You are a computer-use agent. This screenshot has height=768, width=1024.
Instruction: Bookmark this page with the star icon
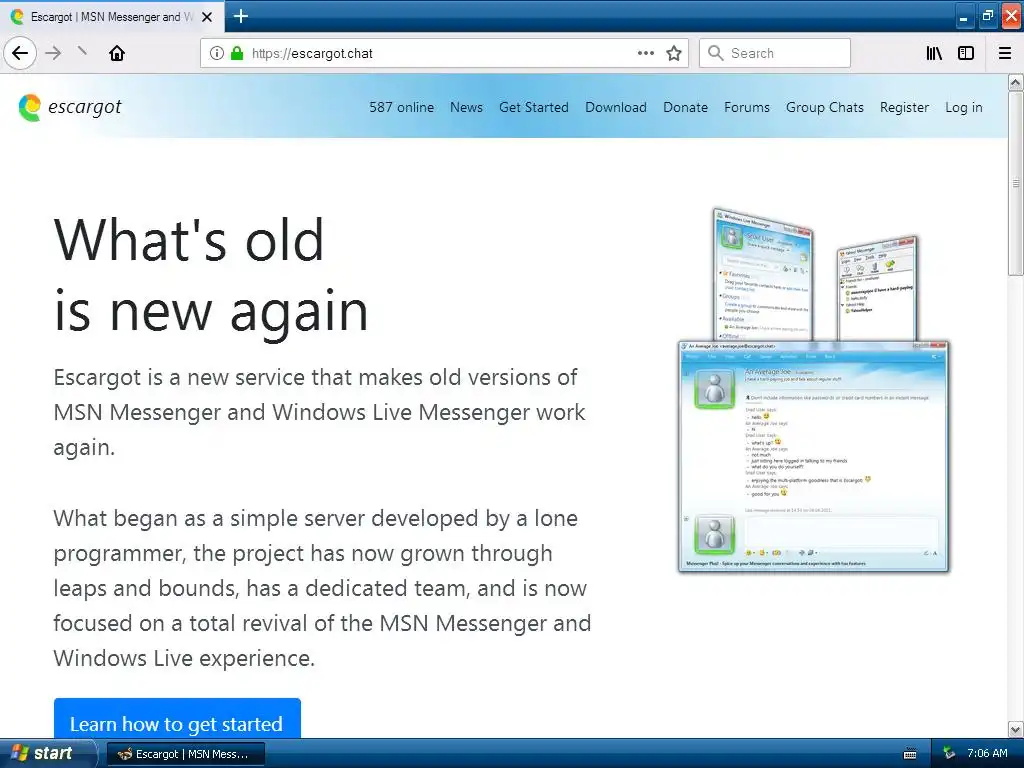pos(674,53)
